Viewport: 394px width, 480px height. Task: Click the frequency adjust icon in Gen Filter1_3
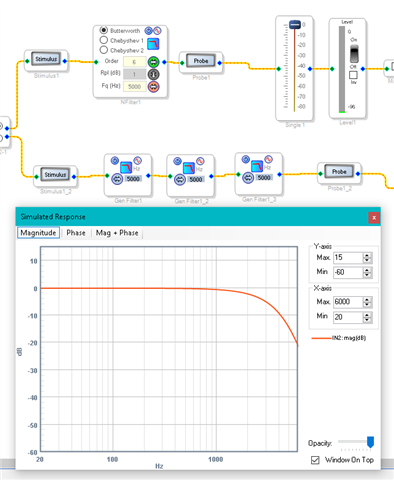tap(248, 178)
